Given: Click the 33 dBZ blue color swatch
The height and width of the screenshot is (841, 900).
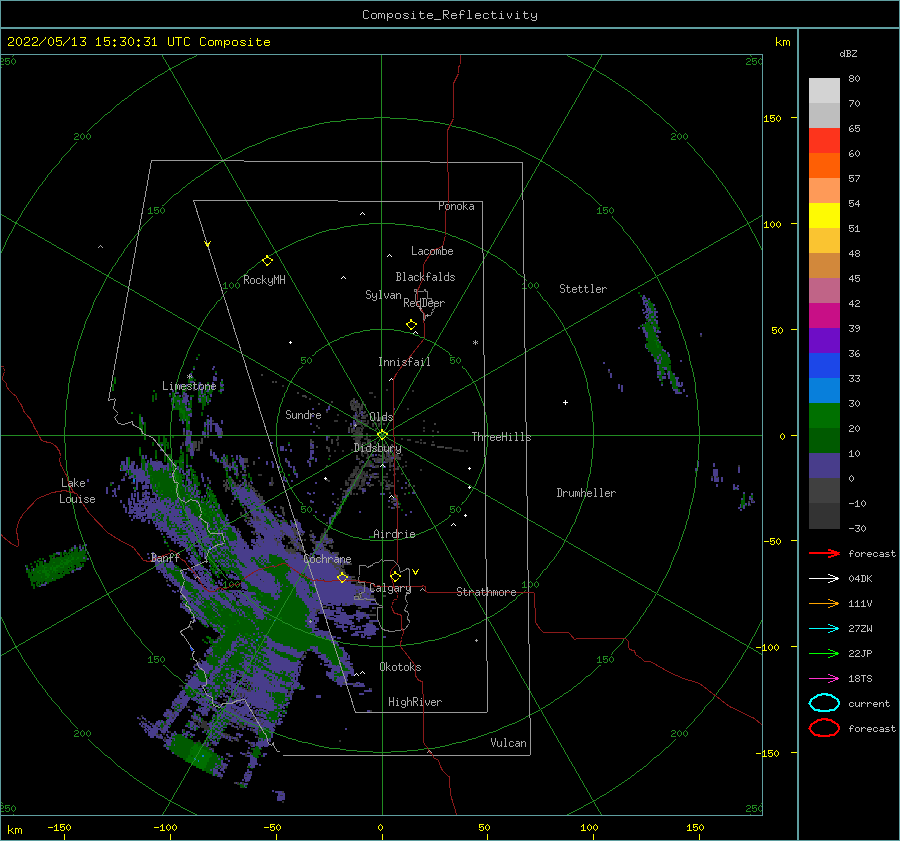Looking at the screenshot, I should click(824, 390).
